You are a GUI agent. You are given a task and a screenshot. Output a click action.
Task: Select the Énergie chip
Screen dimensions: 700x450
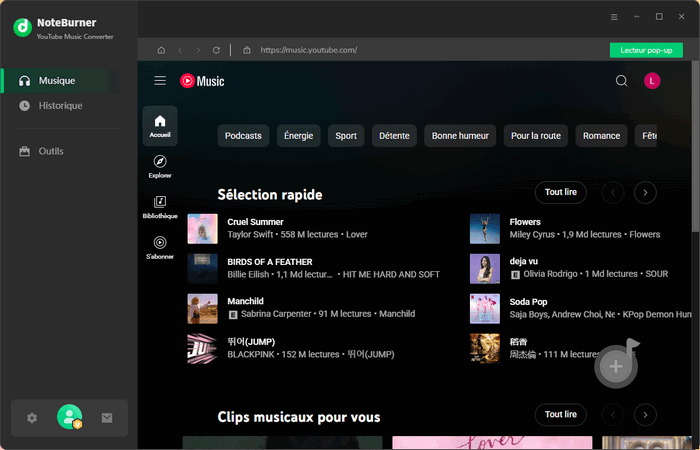[x=299, y=136]
